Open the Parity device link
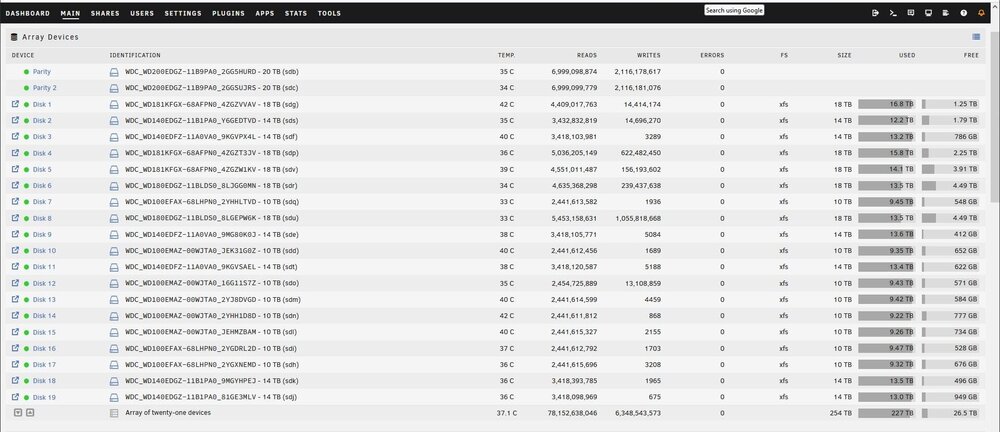This screenshot has width=1000, height=432. tap(41, 71)
